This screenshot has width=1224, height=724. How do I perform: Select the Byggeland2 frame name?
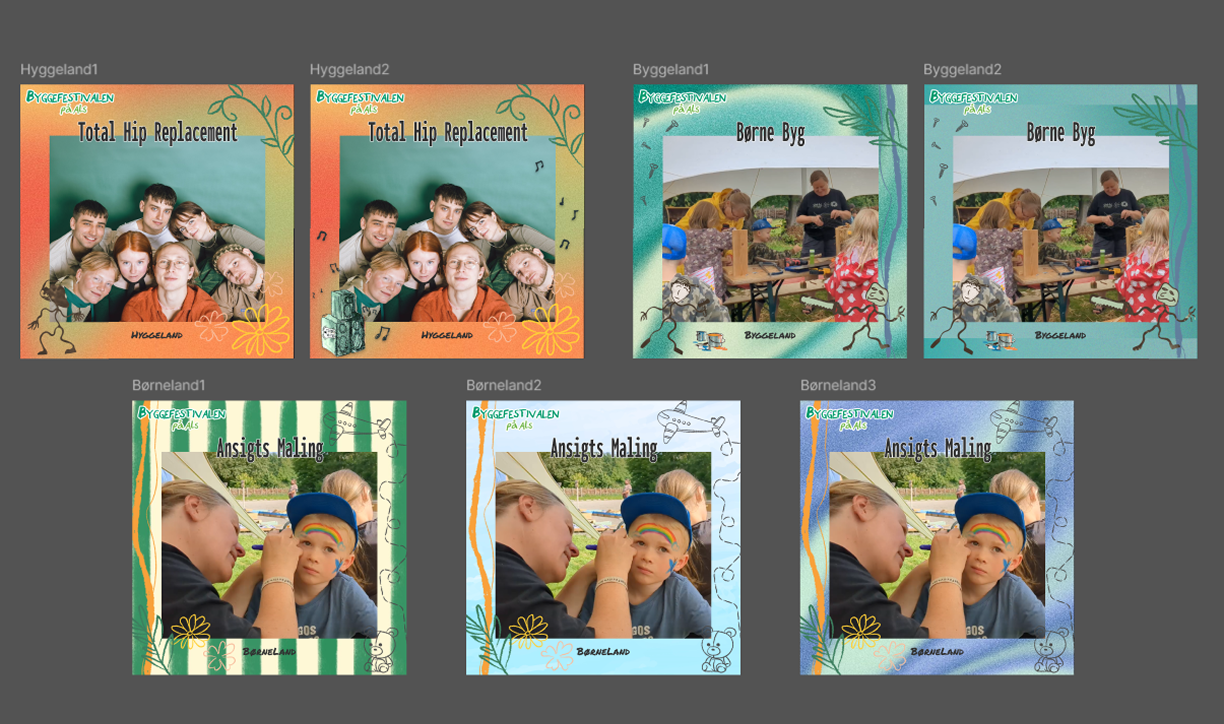(961, 70)
